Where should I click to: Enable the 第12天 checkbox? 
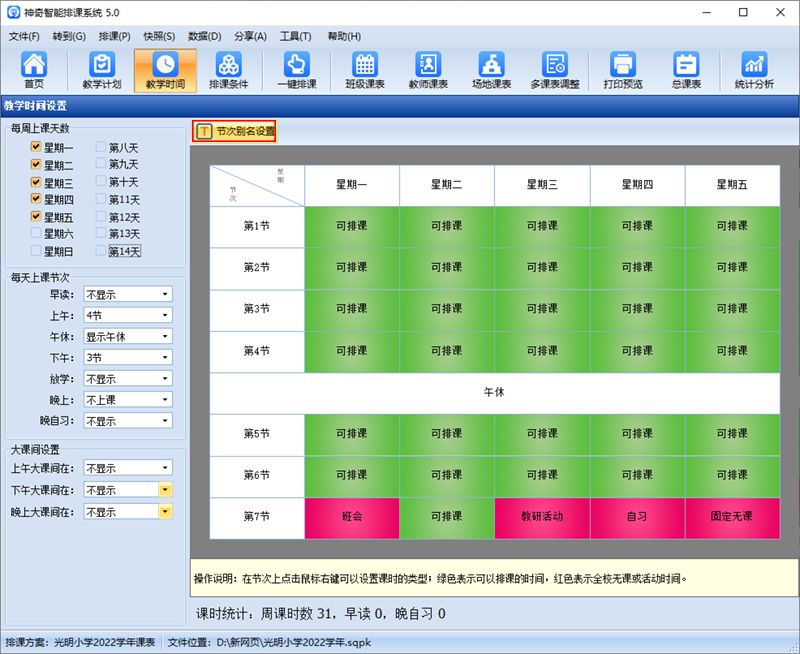pyautogui.click(x=101, y=216)
